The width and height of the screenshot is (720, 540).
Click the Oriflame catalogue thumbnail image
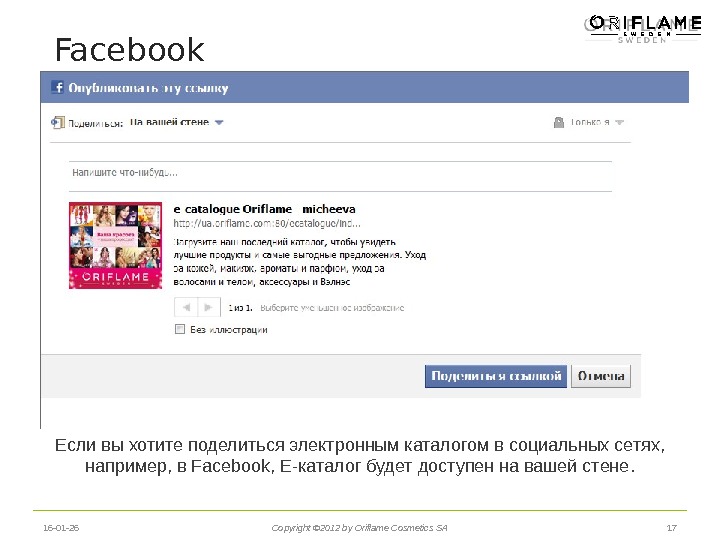coord(115,245)
